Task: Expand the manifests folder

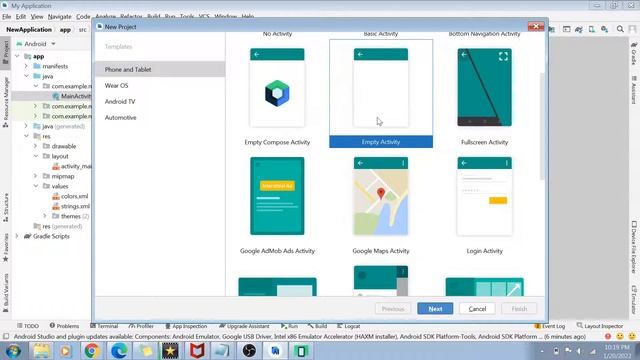Action: click(x=26, y=66)
